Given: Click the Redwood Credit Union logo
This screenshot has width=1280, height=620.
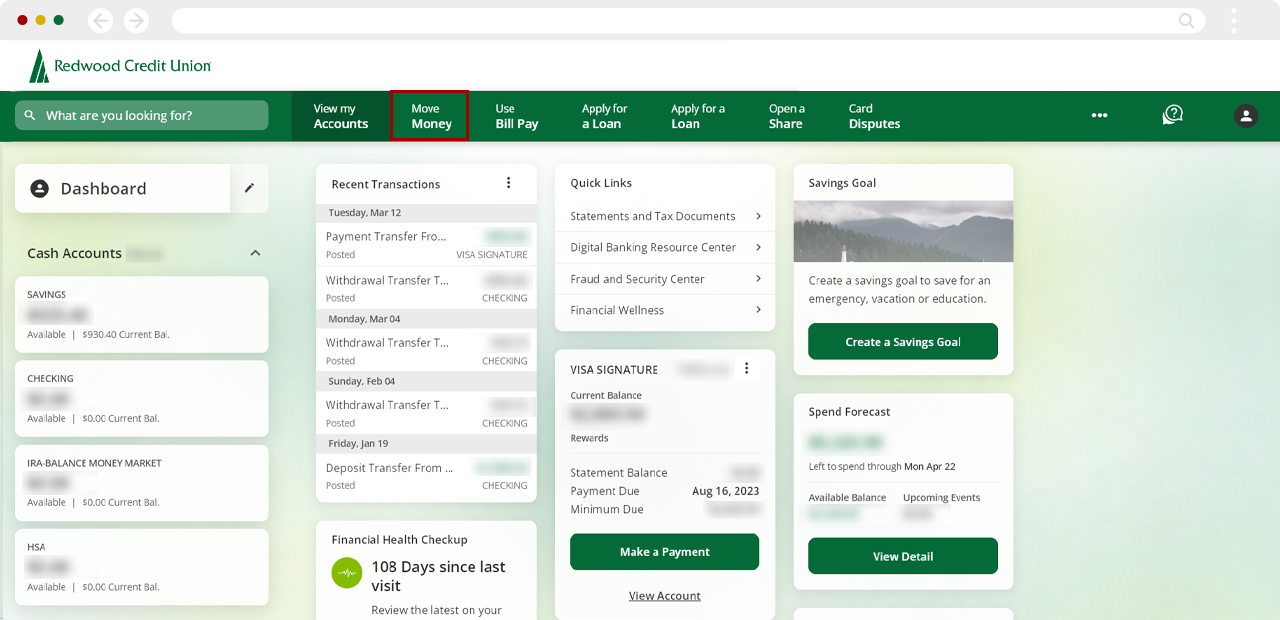Looking at the screenshot, I should [x=120, y=66].
